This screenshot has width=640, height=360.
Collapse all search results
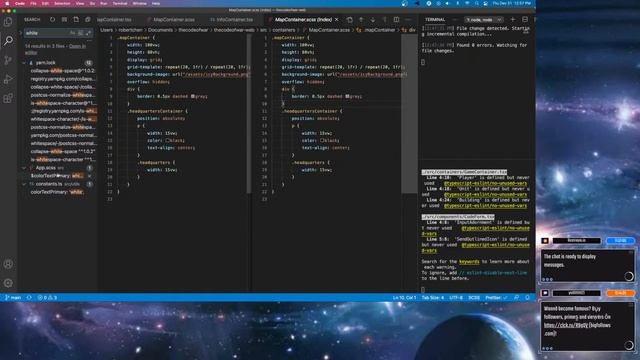pos(88,20)
